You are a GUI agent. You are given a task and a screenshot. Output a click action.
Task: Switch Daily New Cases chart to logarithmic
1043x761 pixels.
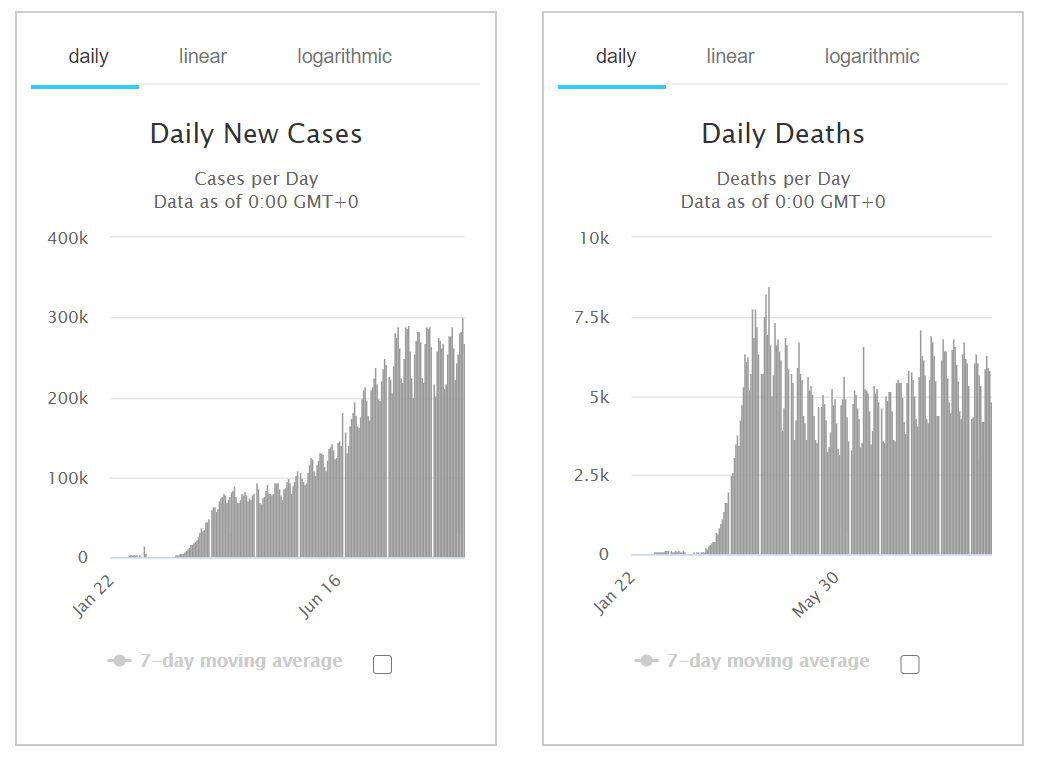coord(345,57)
